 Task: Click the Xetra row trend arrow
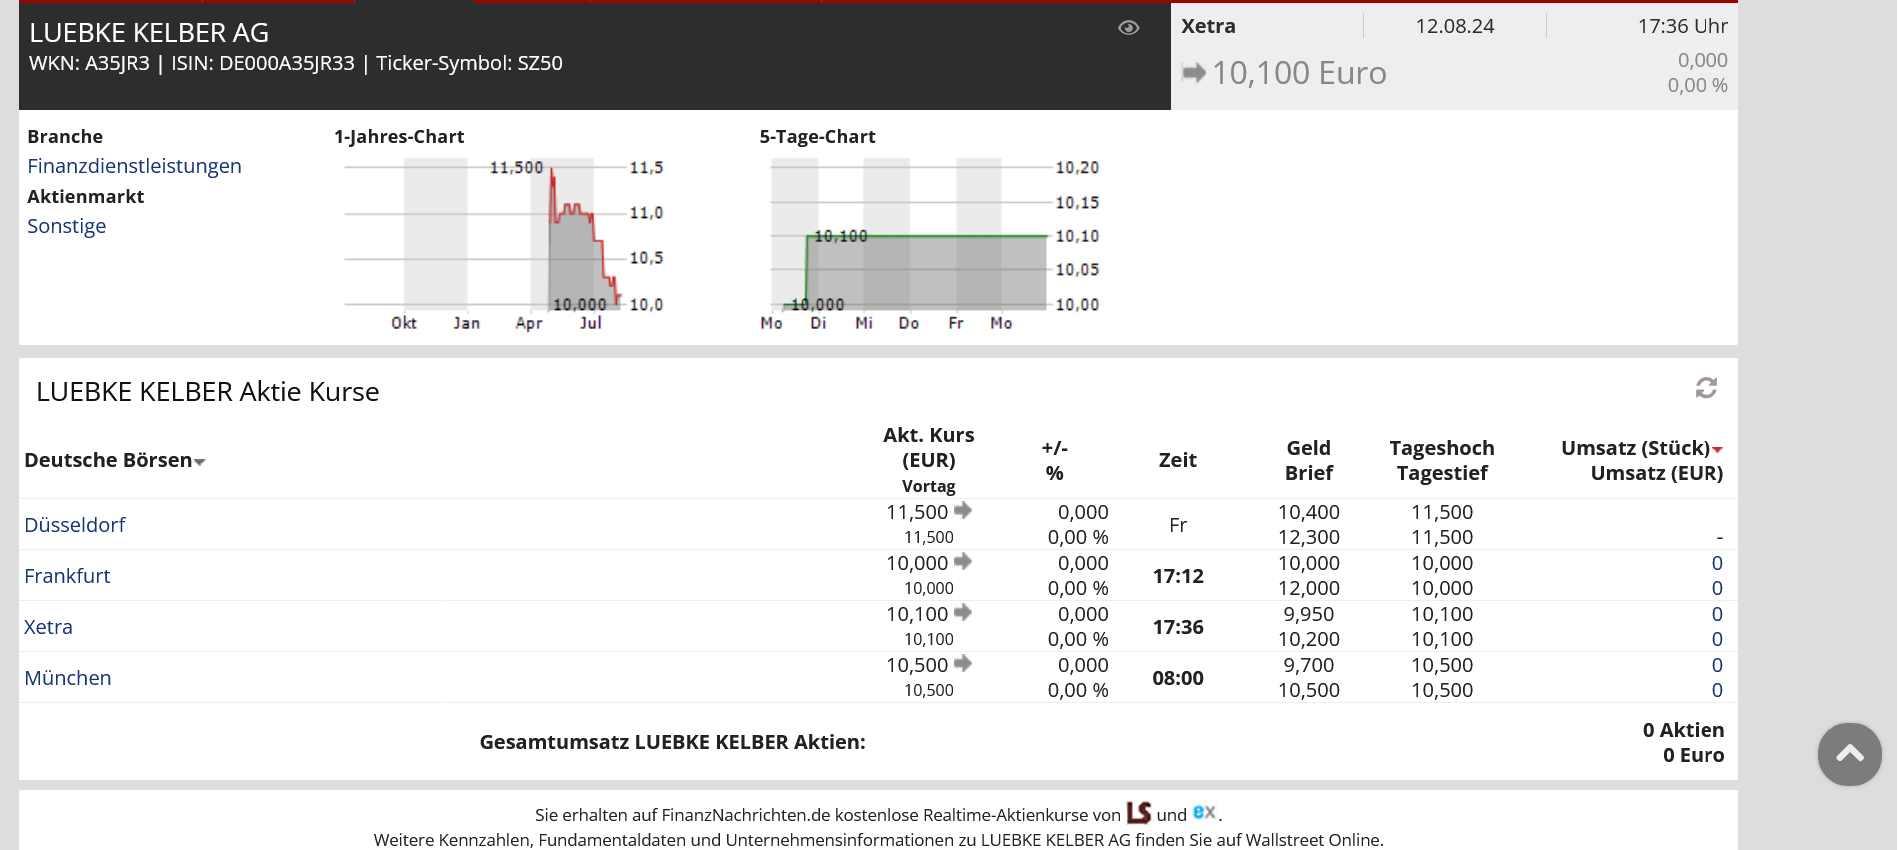[963, 613]
